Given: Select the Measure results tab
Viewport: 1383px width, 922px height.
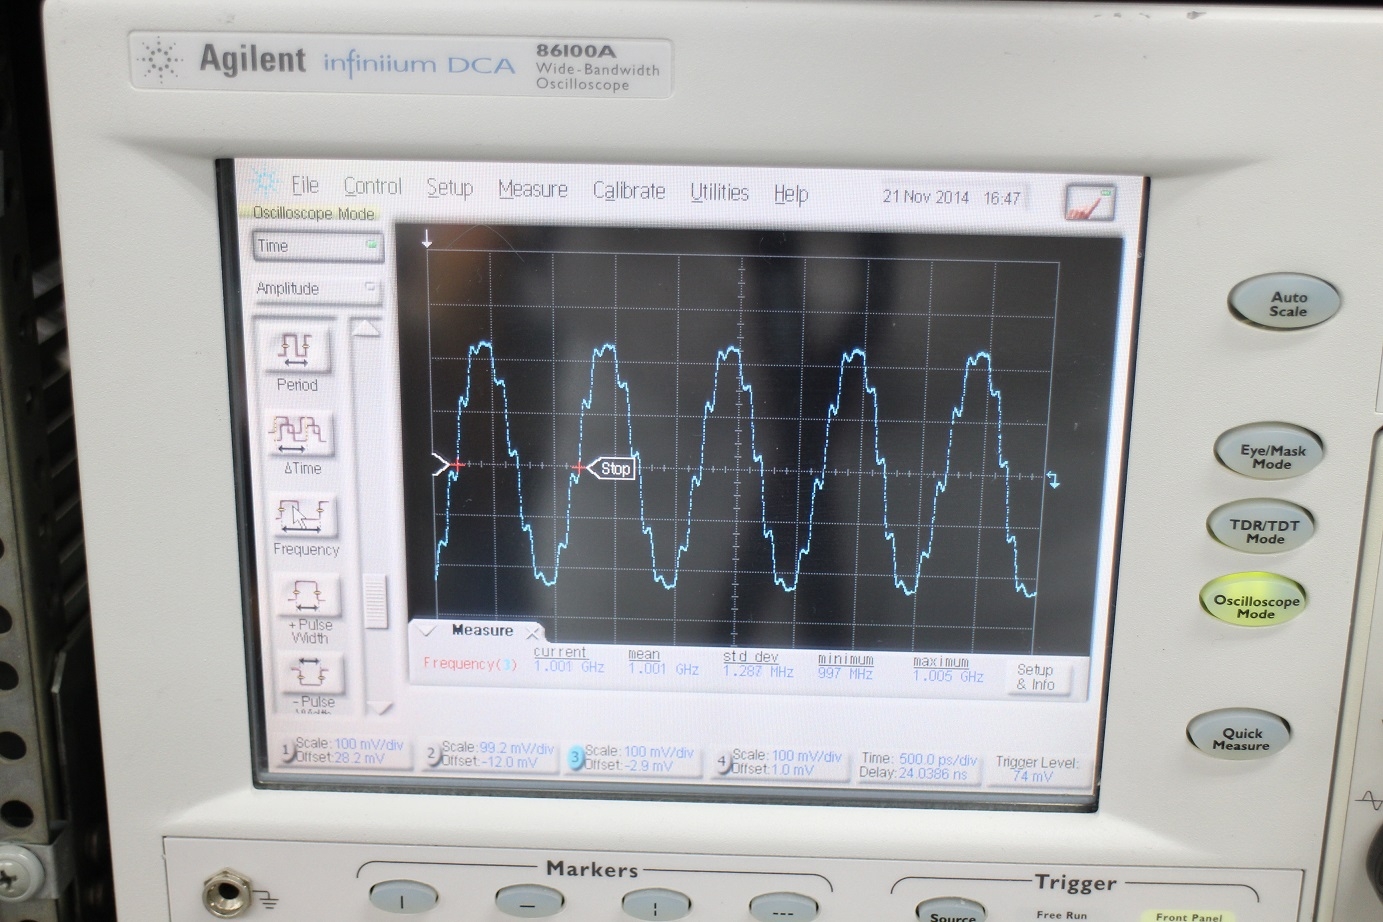Looking at the screenshot, I should point(482,631).
